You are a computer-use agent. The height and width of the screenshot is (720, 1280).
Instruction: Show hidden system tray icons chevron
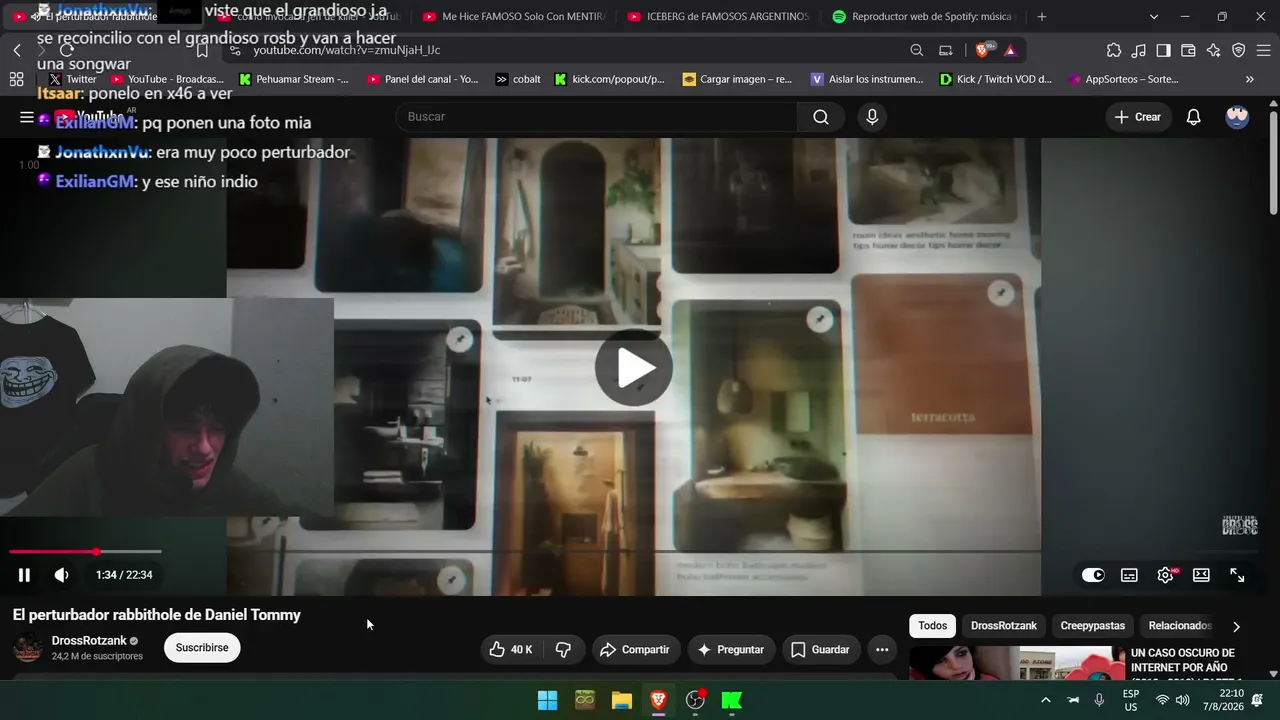1046,701
